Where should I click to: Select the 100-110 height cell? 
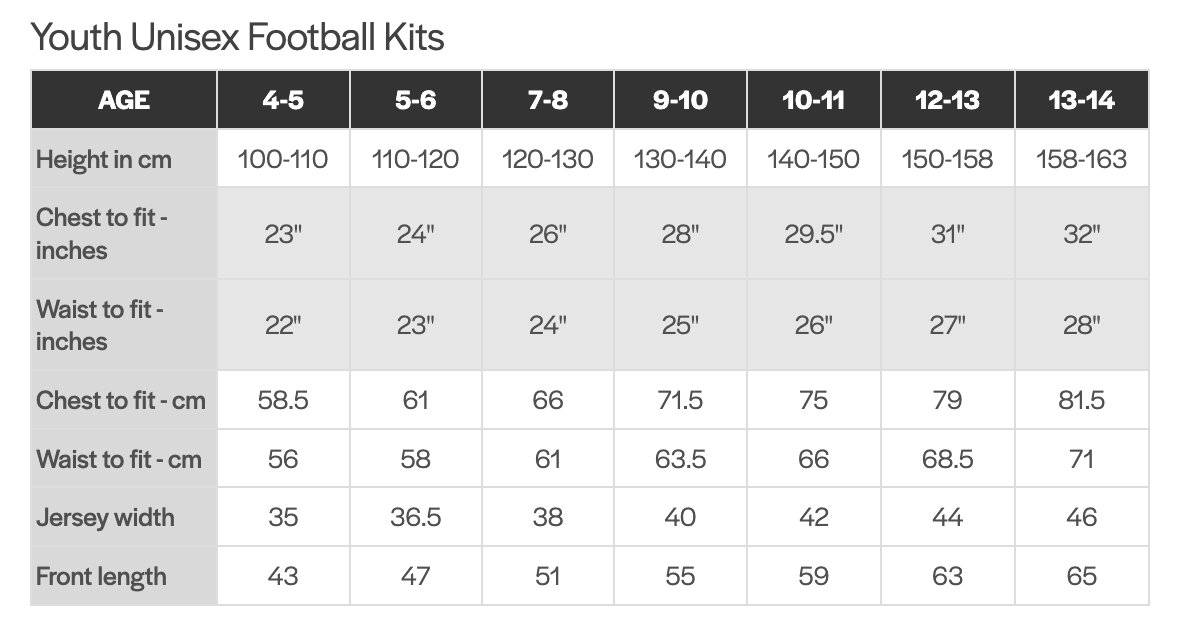(283, 159)
